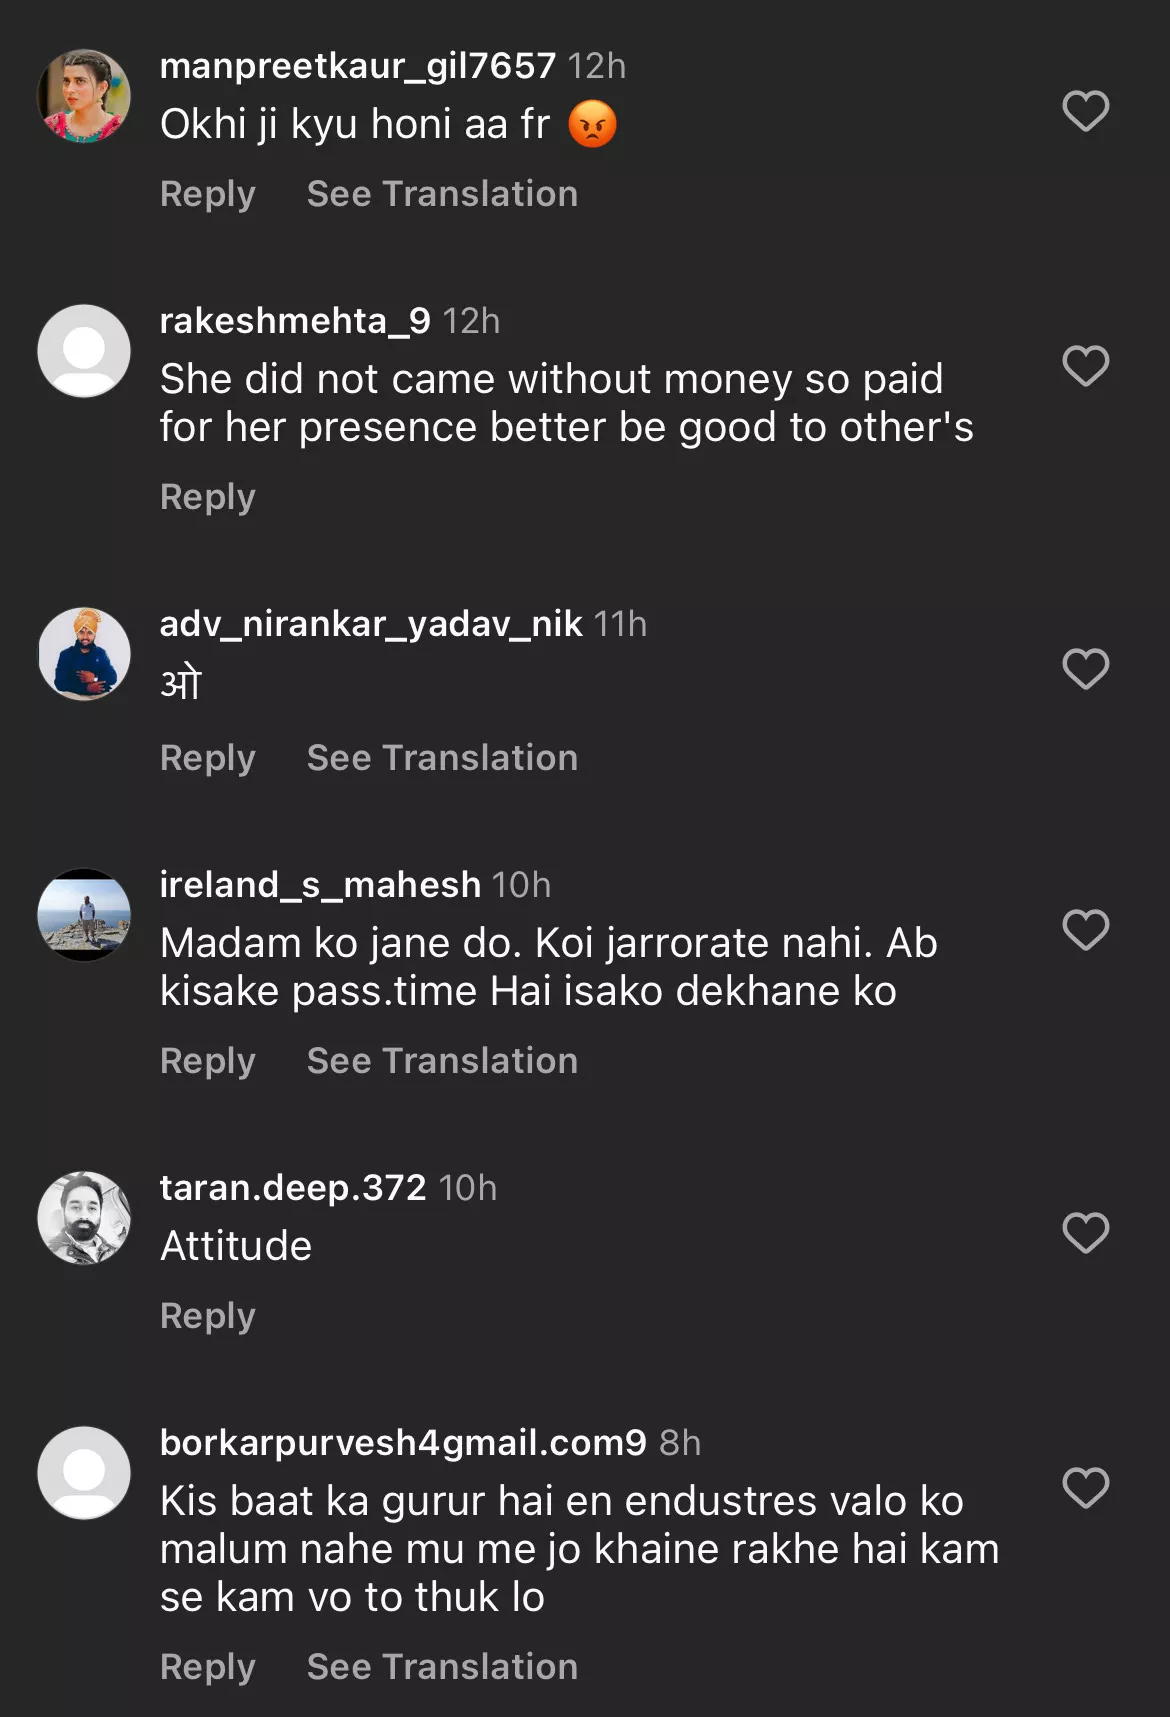Heart the comment by ireland_s_mahesh
The image size is (1170, 1717).
[1085, 930]
